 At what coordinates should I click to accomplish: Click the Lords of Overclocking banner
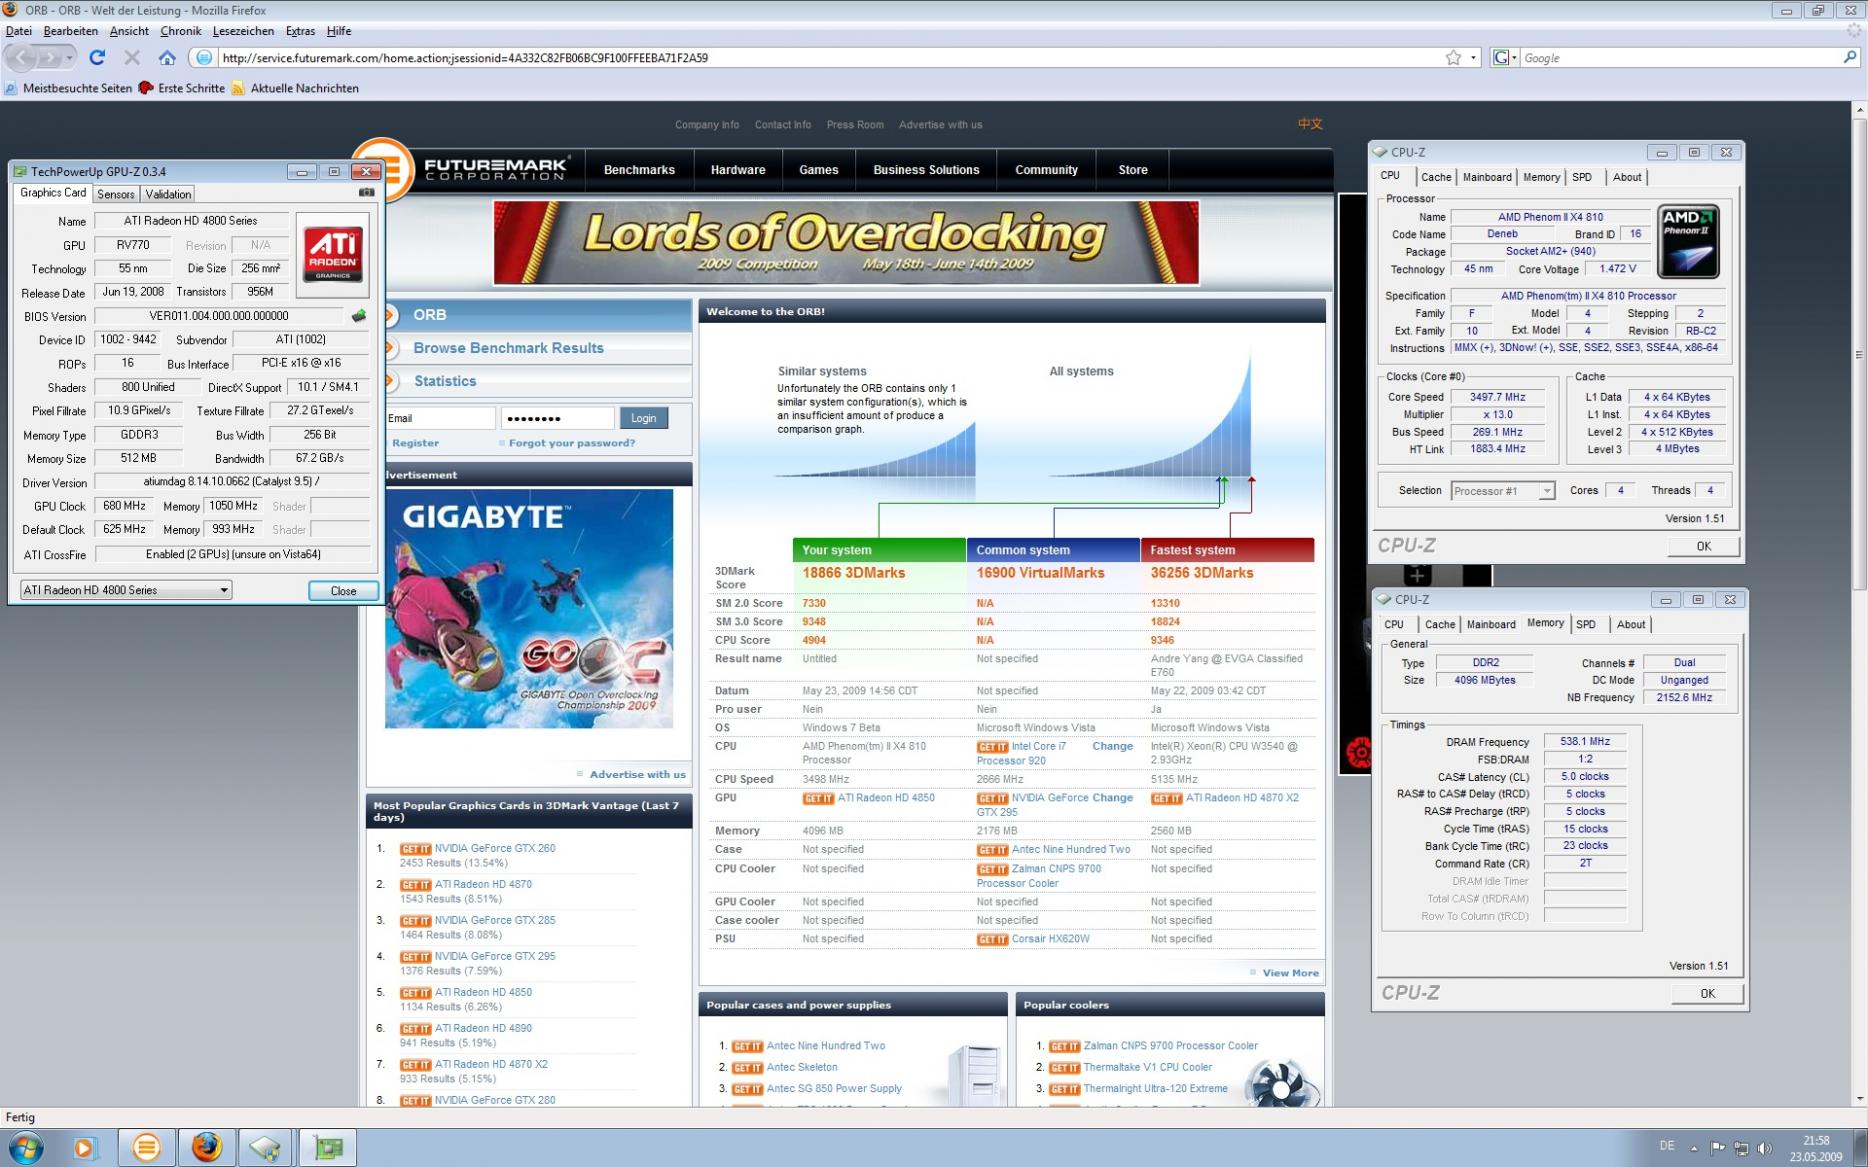(845, 243)
